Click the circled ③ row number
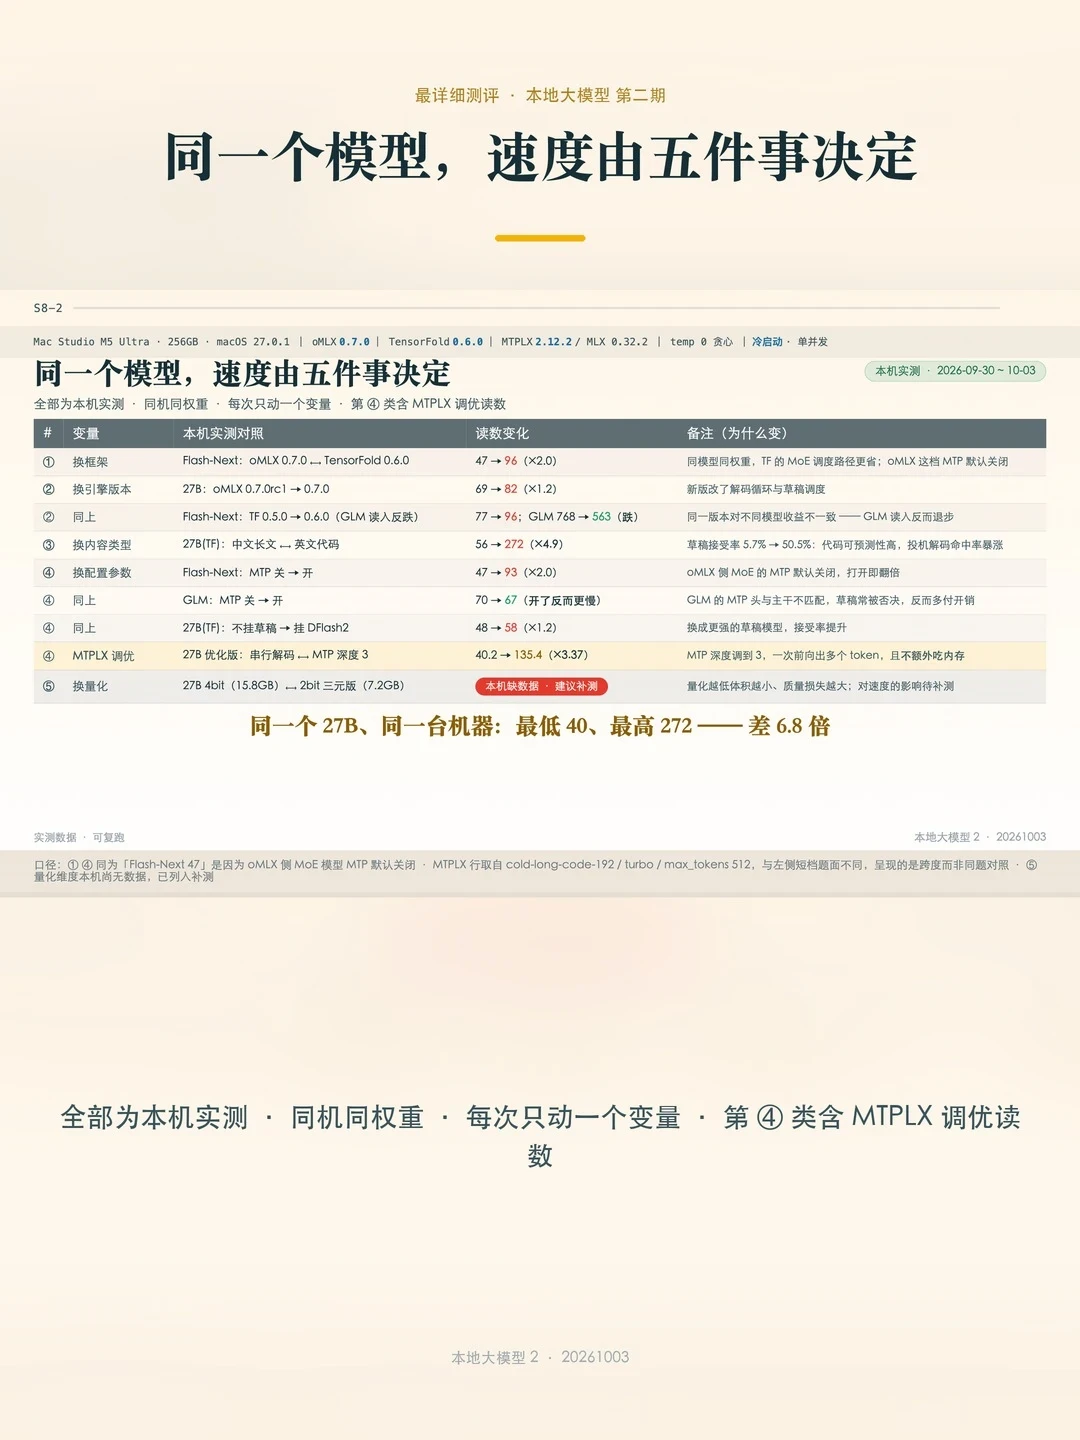 pos(48,545)
